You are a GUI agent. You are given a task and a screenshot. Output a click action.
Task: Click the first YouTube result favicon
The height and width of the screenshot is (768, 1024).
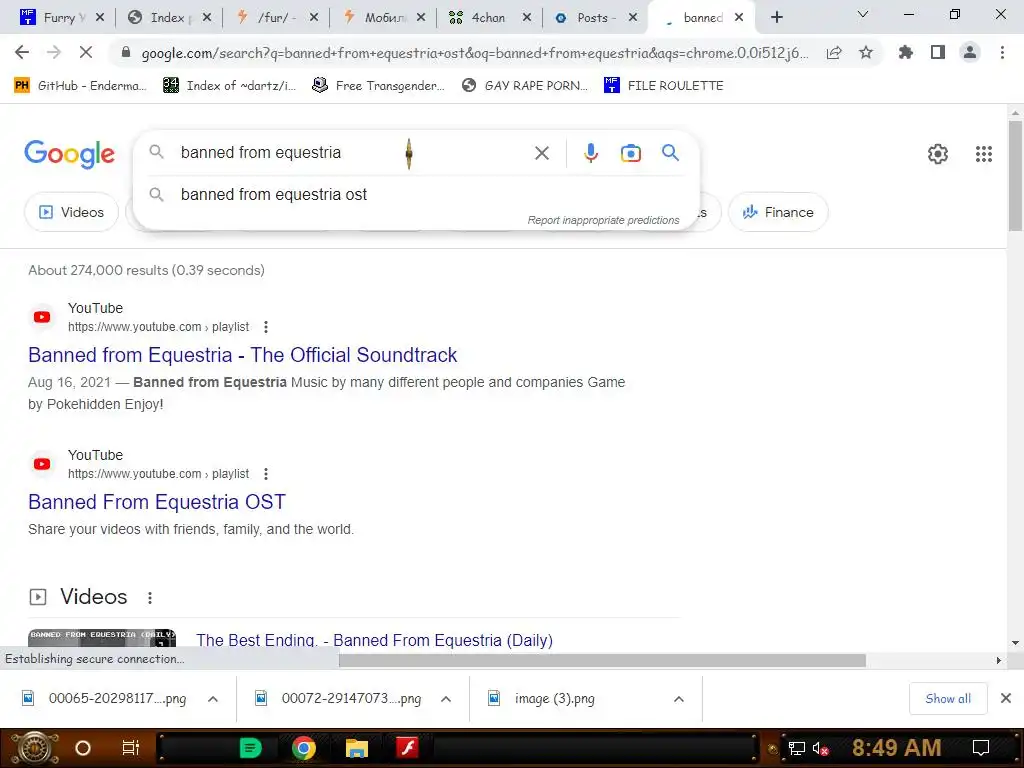tap(42, 317)
